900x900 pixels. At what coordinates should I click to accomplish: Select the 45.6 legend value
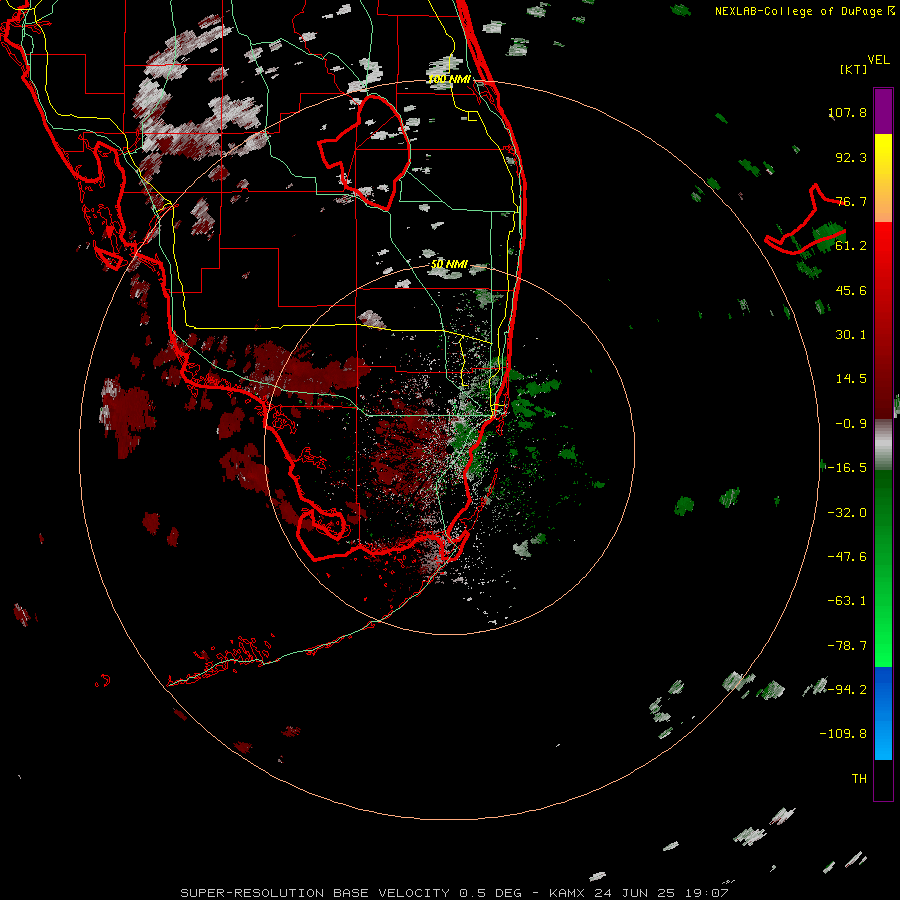(851, 290)
